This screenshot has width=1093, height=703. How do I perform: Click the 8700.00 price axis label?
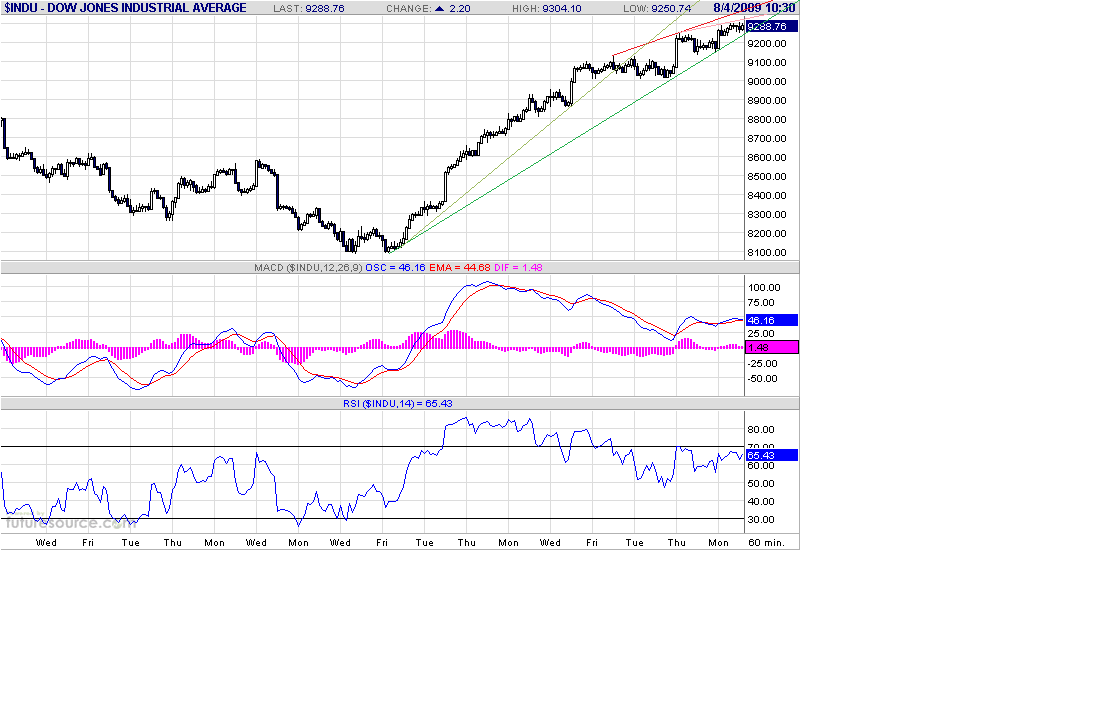pyautogui.click(x=767, y=139)
